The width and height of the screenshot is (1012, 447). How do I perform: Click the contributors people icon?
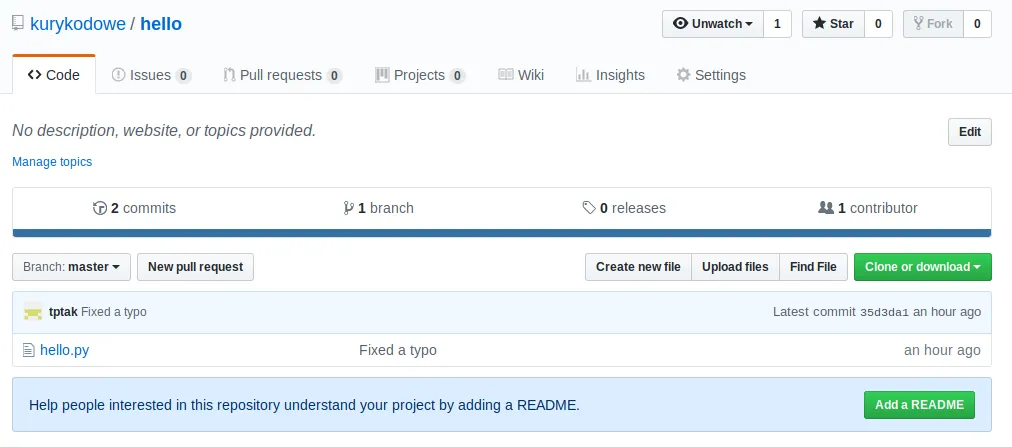pyautogui.click(x=825, y=208)
